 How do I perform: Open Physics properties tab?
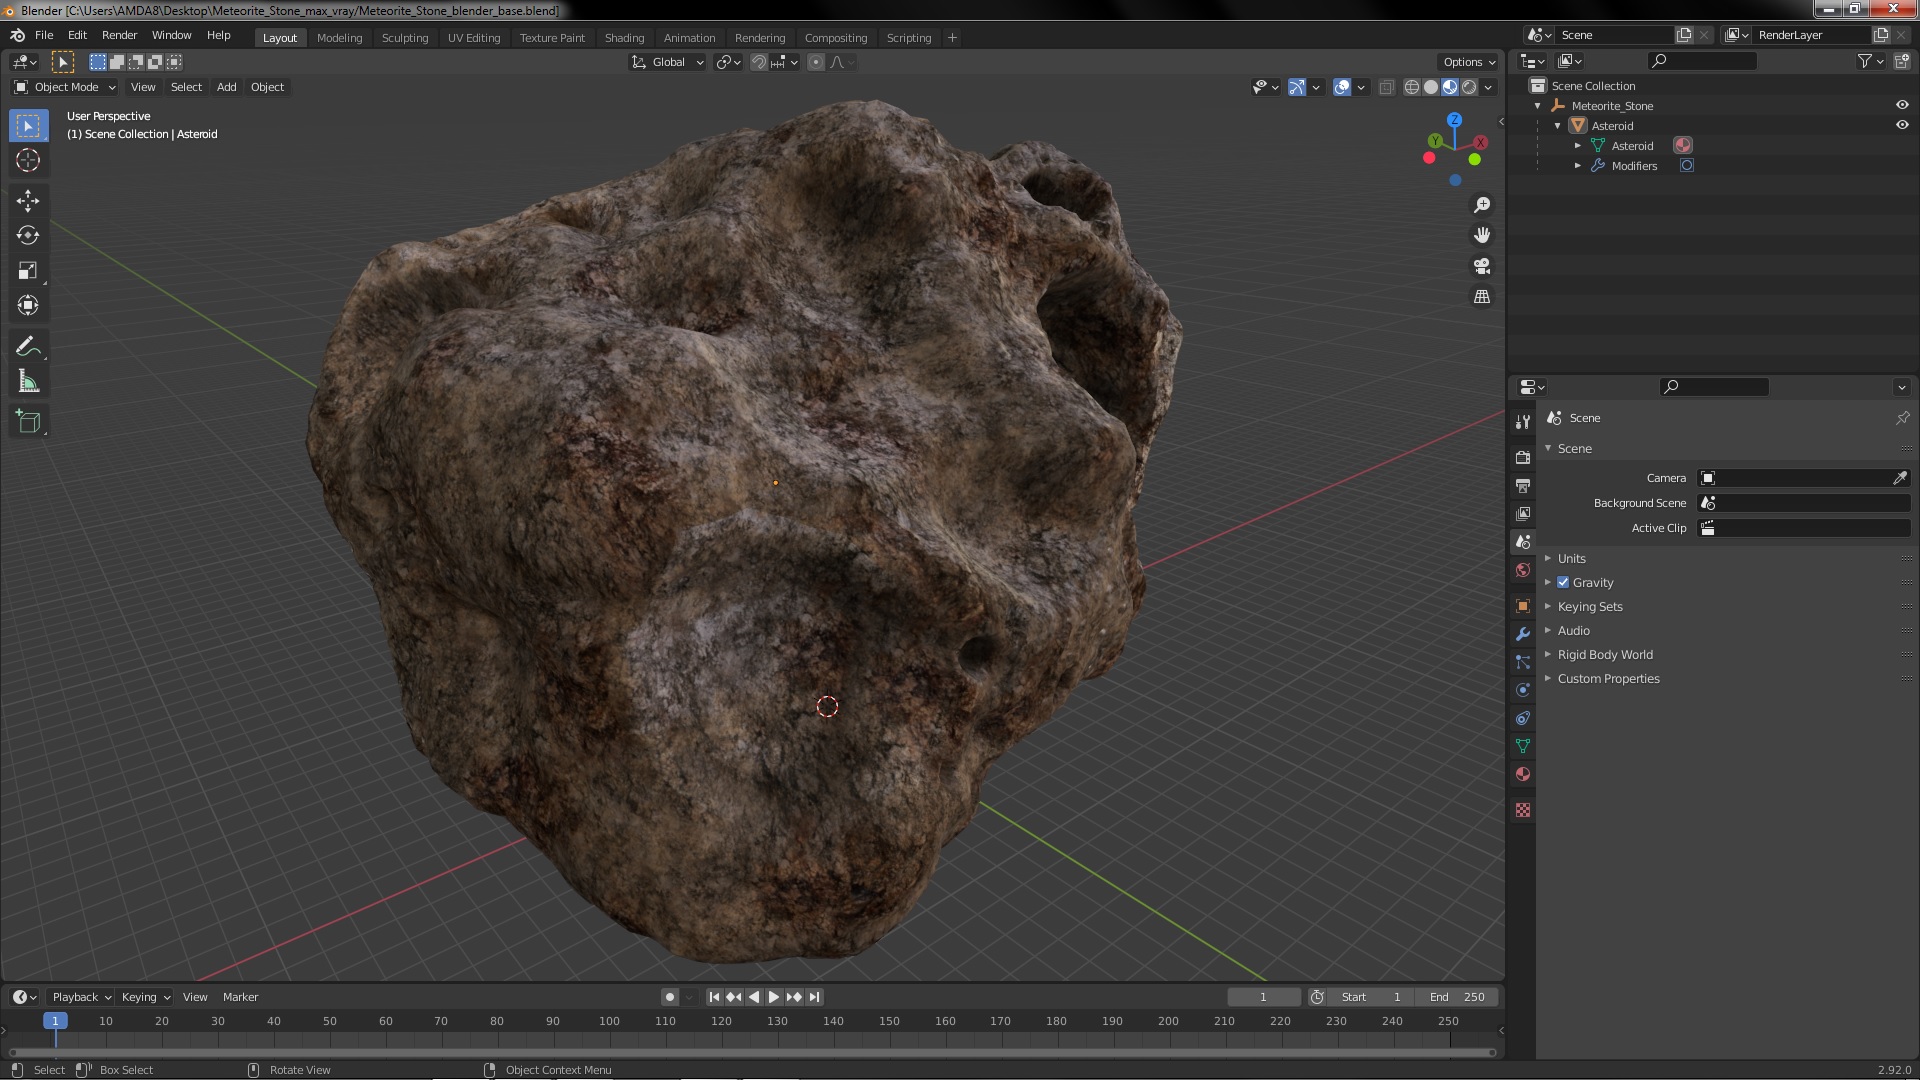(1523, 690)
